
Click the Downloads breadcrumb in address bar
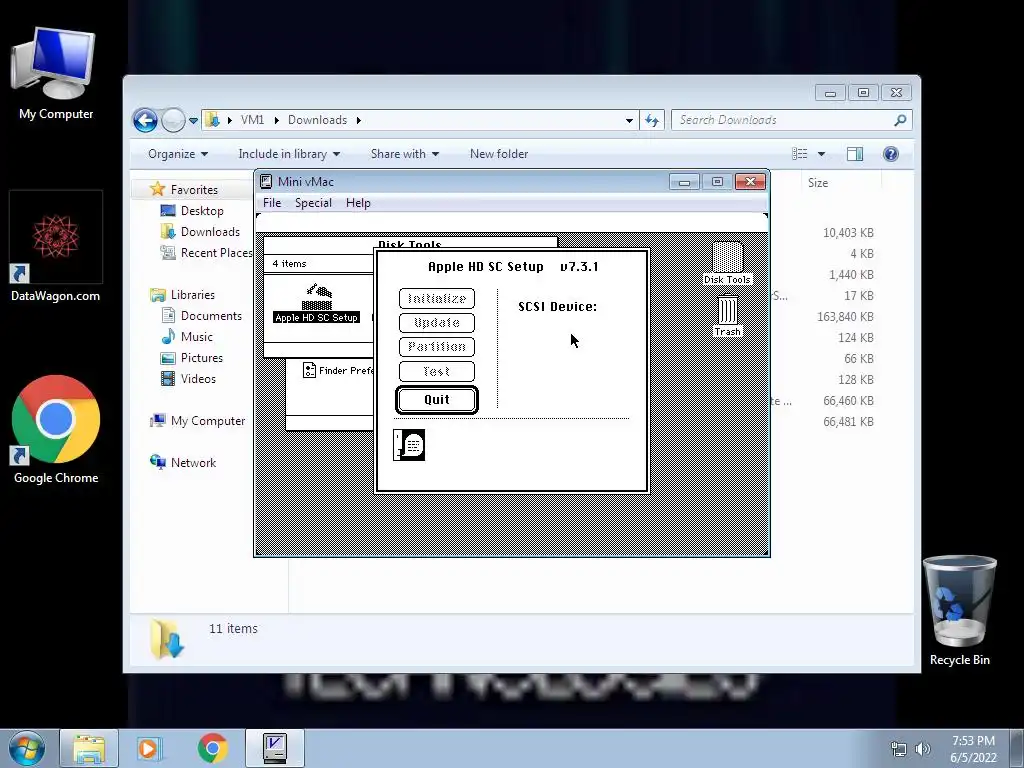(317, 120)
